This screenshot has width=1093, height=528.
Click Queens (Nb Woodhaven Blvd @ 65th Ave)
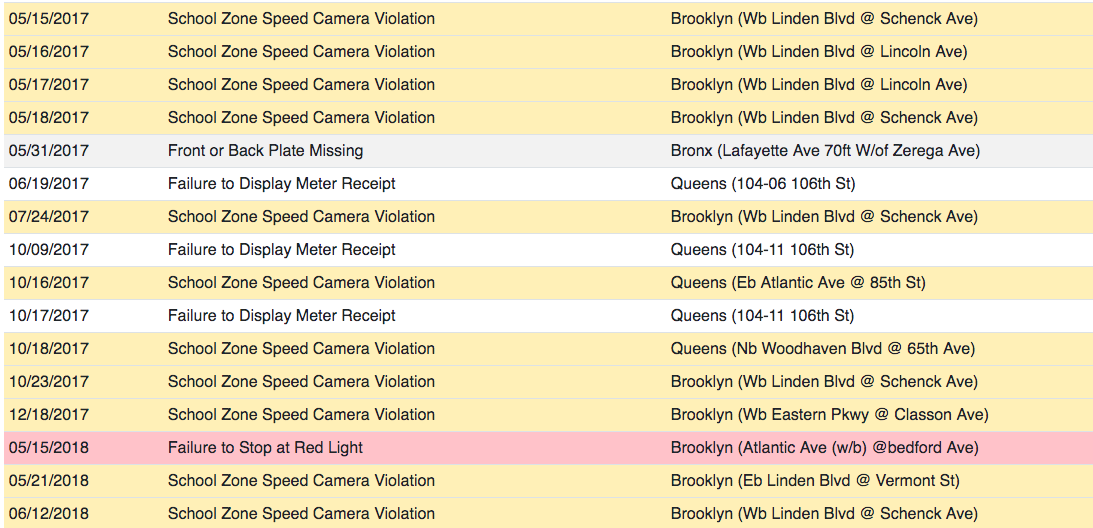(x=823, y=349)
